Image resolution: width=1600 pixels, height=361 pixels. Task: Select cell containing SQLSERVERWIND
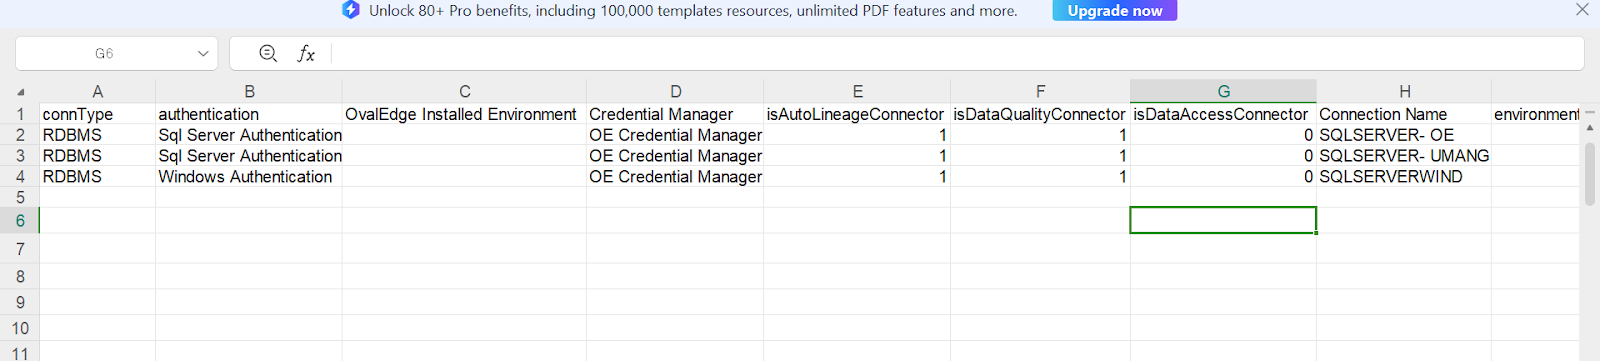(1403, 176)
